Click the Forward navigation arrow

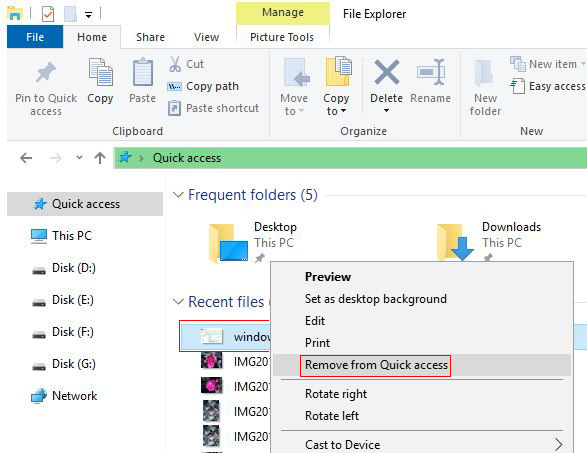pyautogui.click(x=55, y=158)
